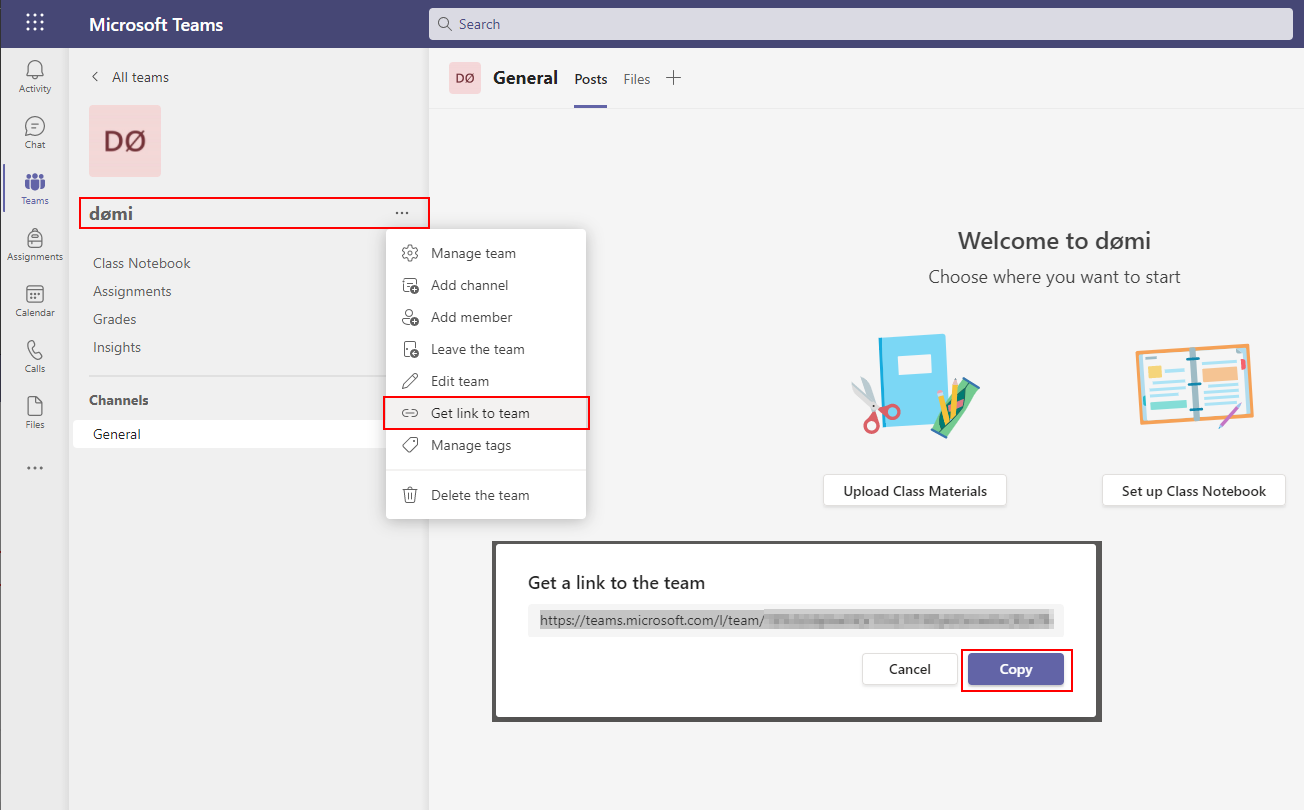
Task: Choose Manage team from context menu
Action: [x=486, y=253]
